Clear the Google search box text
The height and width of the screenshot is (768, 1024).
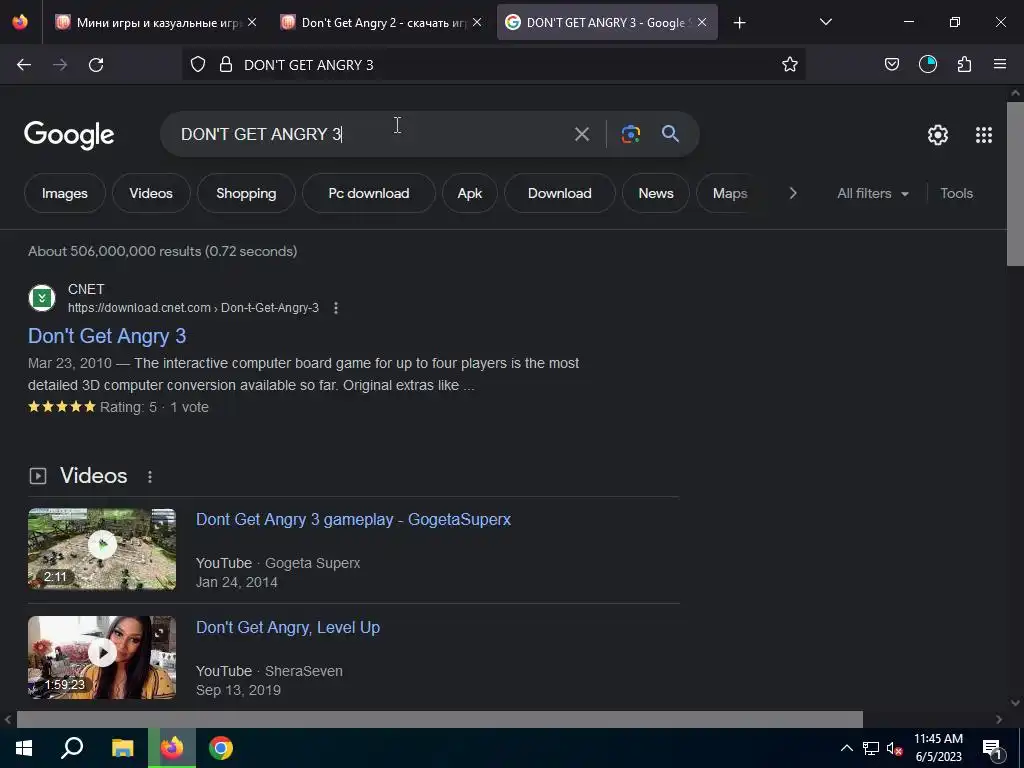click(x=581, y=134)
